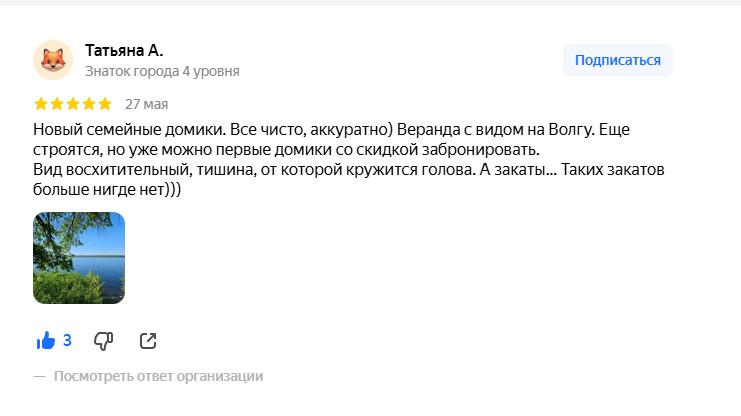This screenshot has height=416, width=741.
Task: Click the first yellow rating star
Action: [41, 104]
